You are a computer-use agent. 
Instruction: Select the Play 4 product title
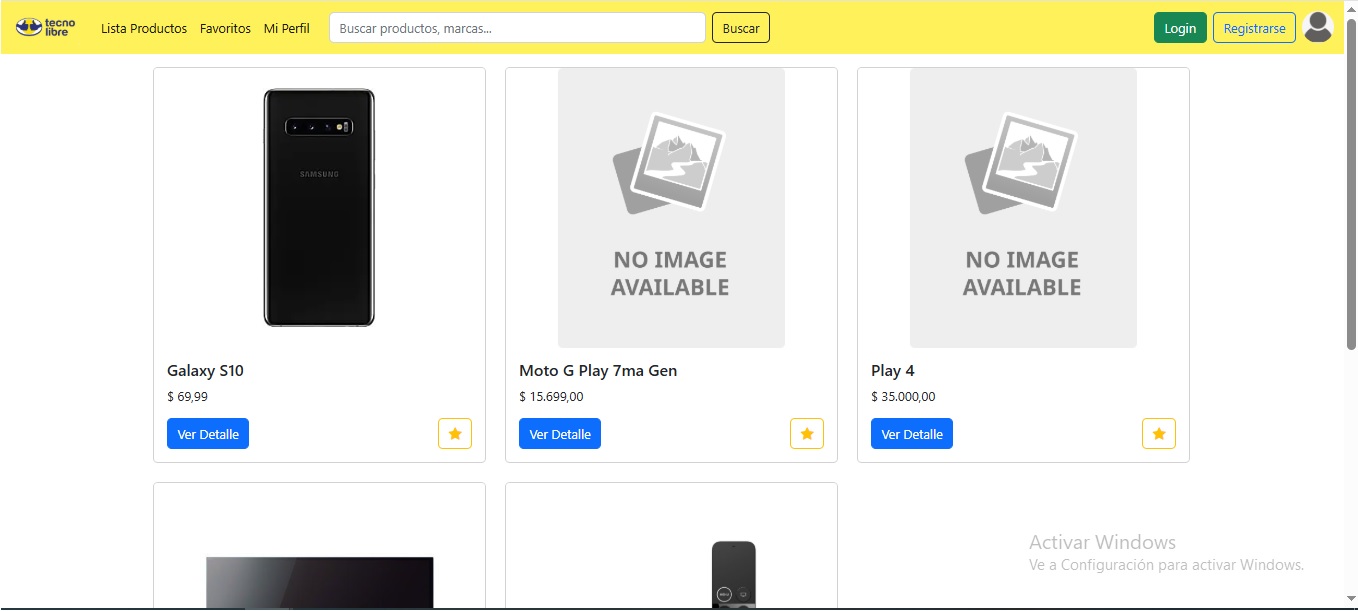892,371
